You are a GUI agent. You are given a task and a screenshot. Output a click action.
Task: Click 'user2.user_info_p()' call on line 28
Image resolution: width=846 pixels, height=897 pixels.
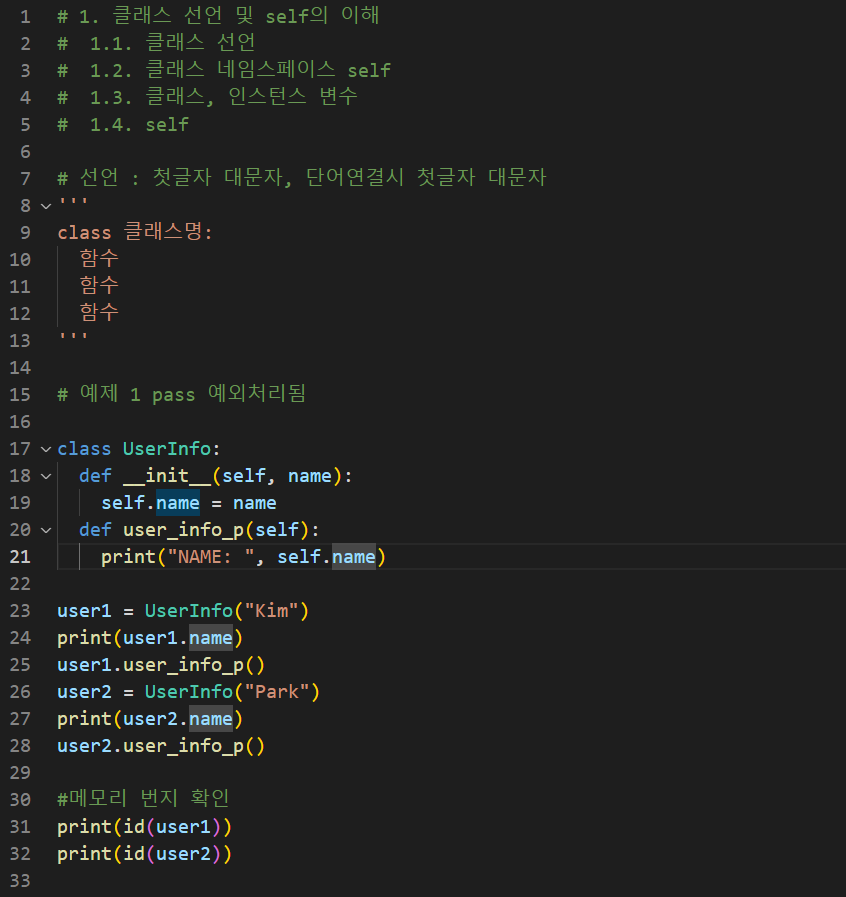click(161, 747)
